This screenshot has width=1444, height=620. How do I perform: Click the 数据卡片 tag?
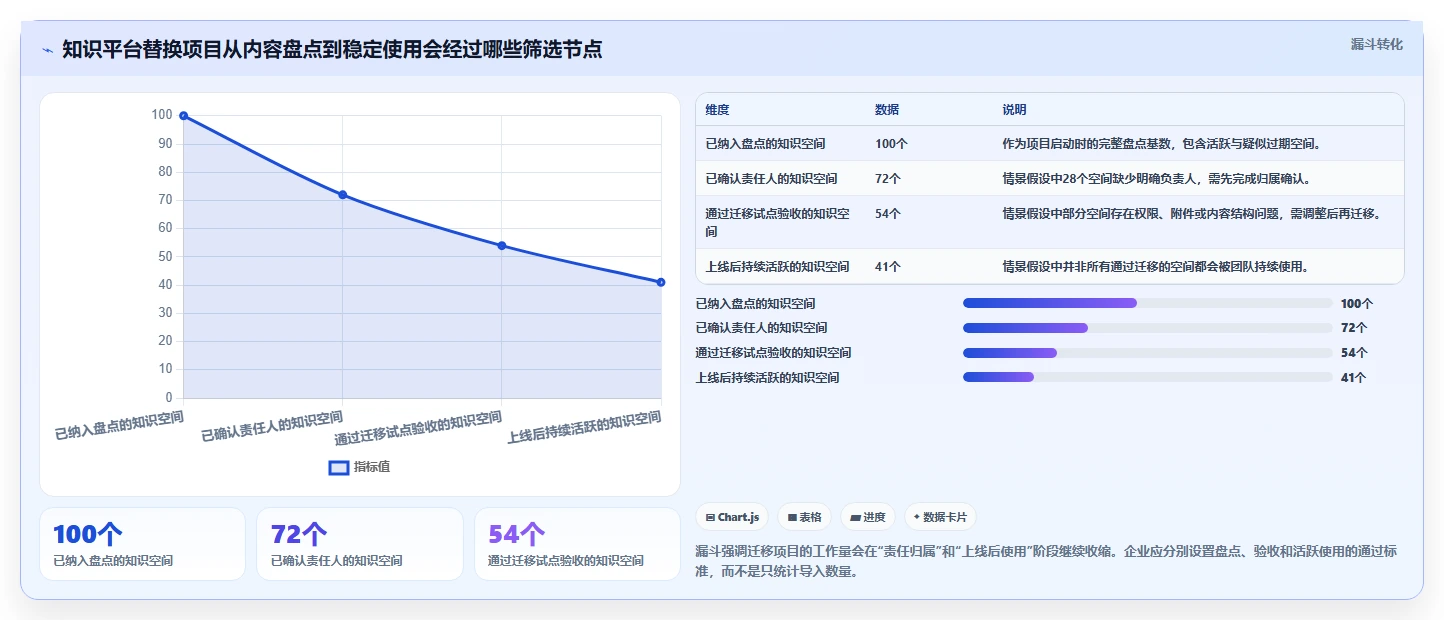tap(940, 517)
